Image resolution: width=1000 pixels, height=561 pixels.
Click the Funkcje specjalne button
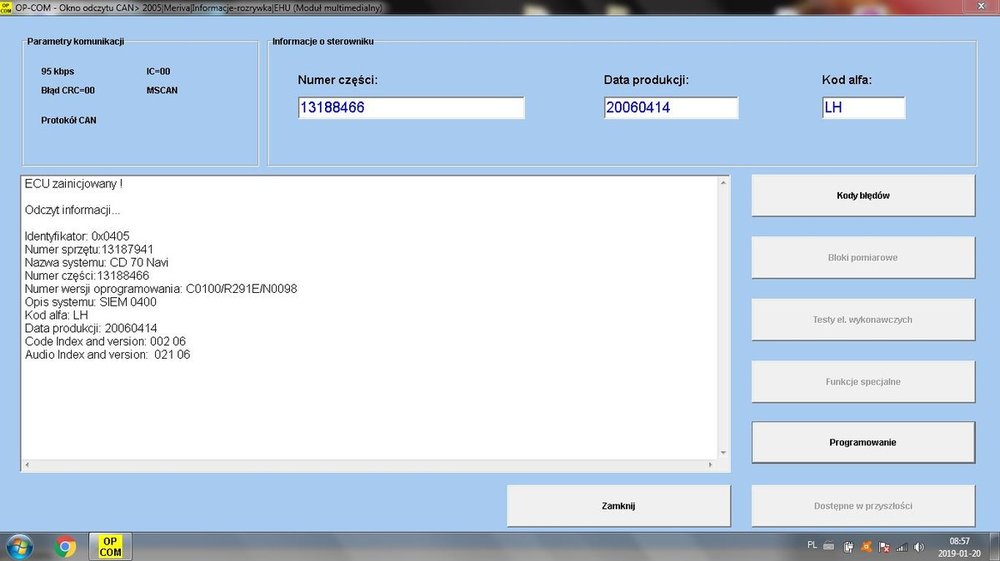(863, 381)
